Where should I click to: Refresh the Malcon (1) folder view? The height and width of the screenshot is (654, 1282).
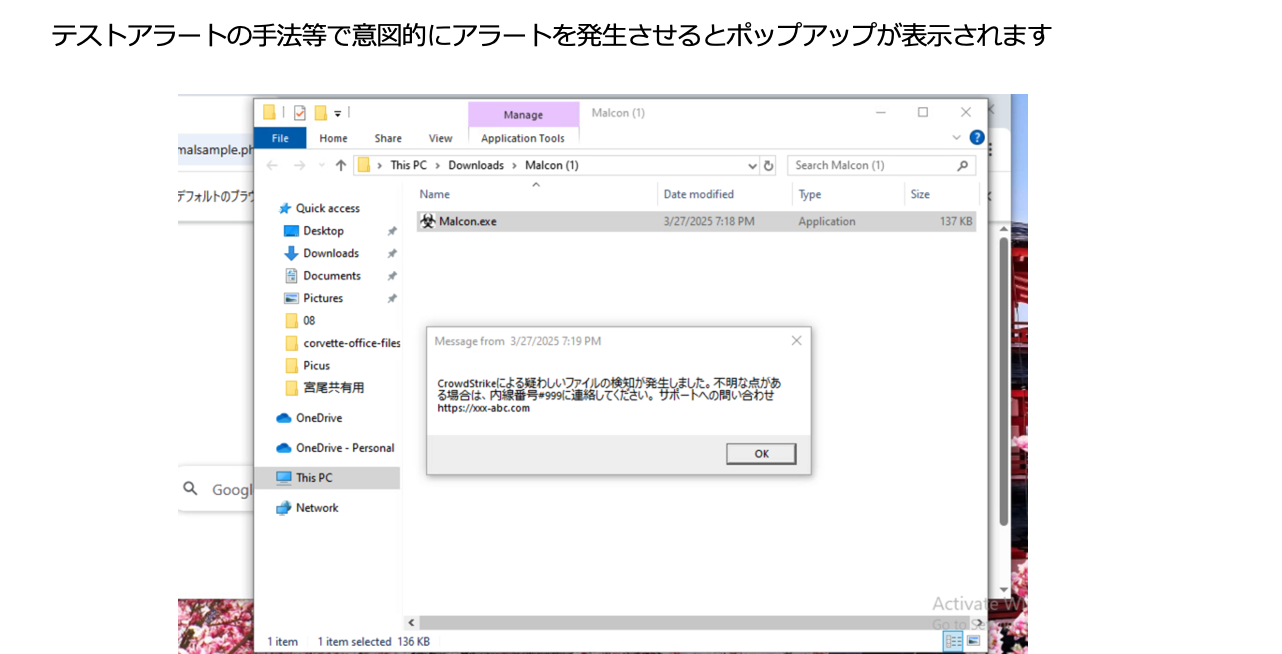tap(768, 166)
